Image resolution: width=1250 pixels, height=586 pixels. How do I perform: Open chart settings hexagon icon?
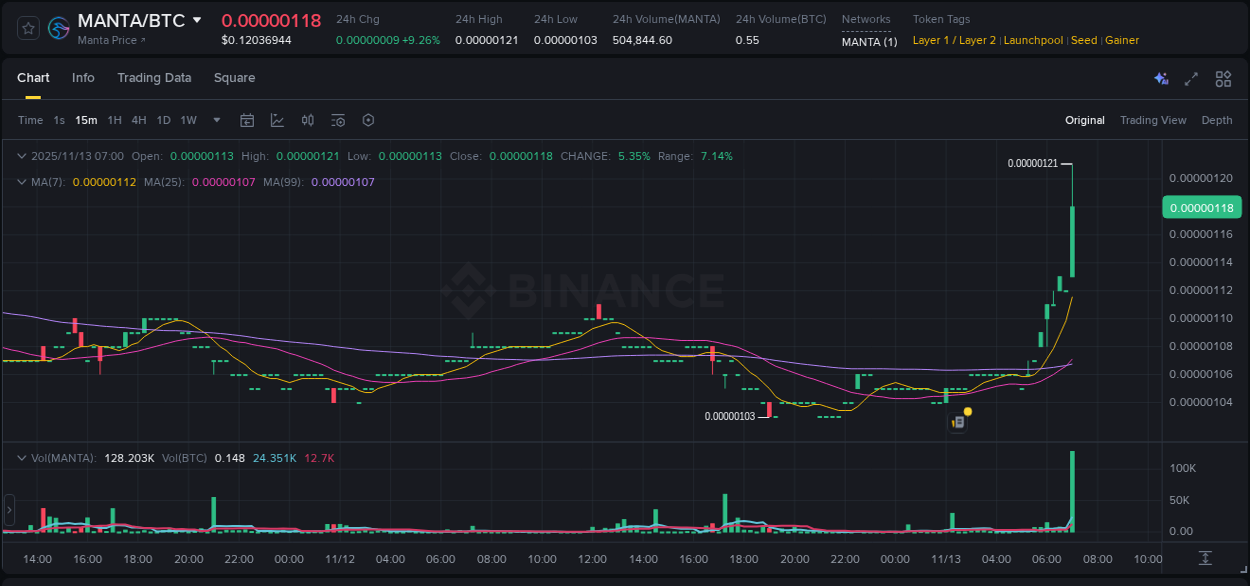[368, 120]
